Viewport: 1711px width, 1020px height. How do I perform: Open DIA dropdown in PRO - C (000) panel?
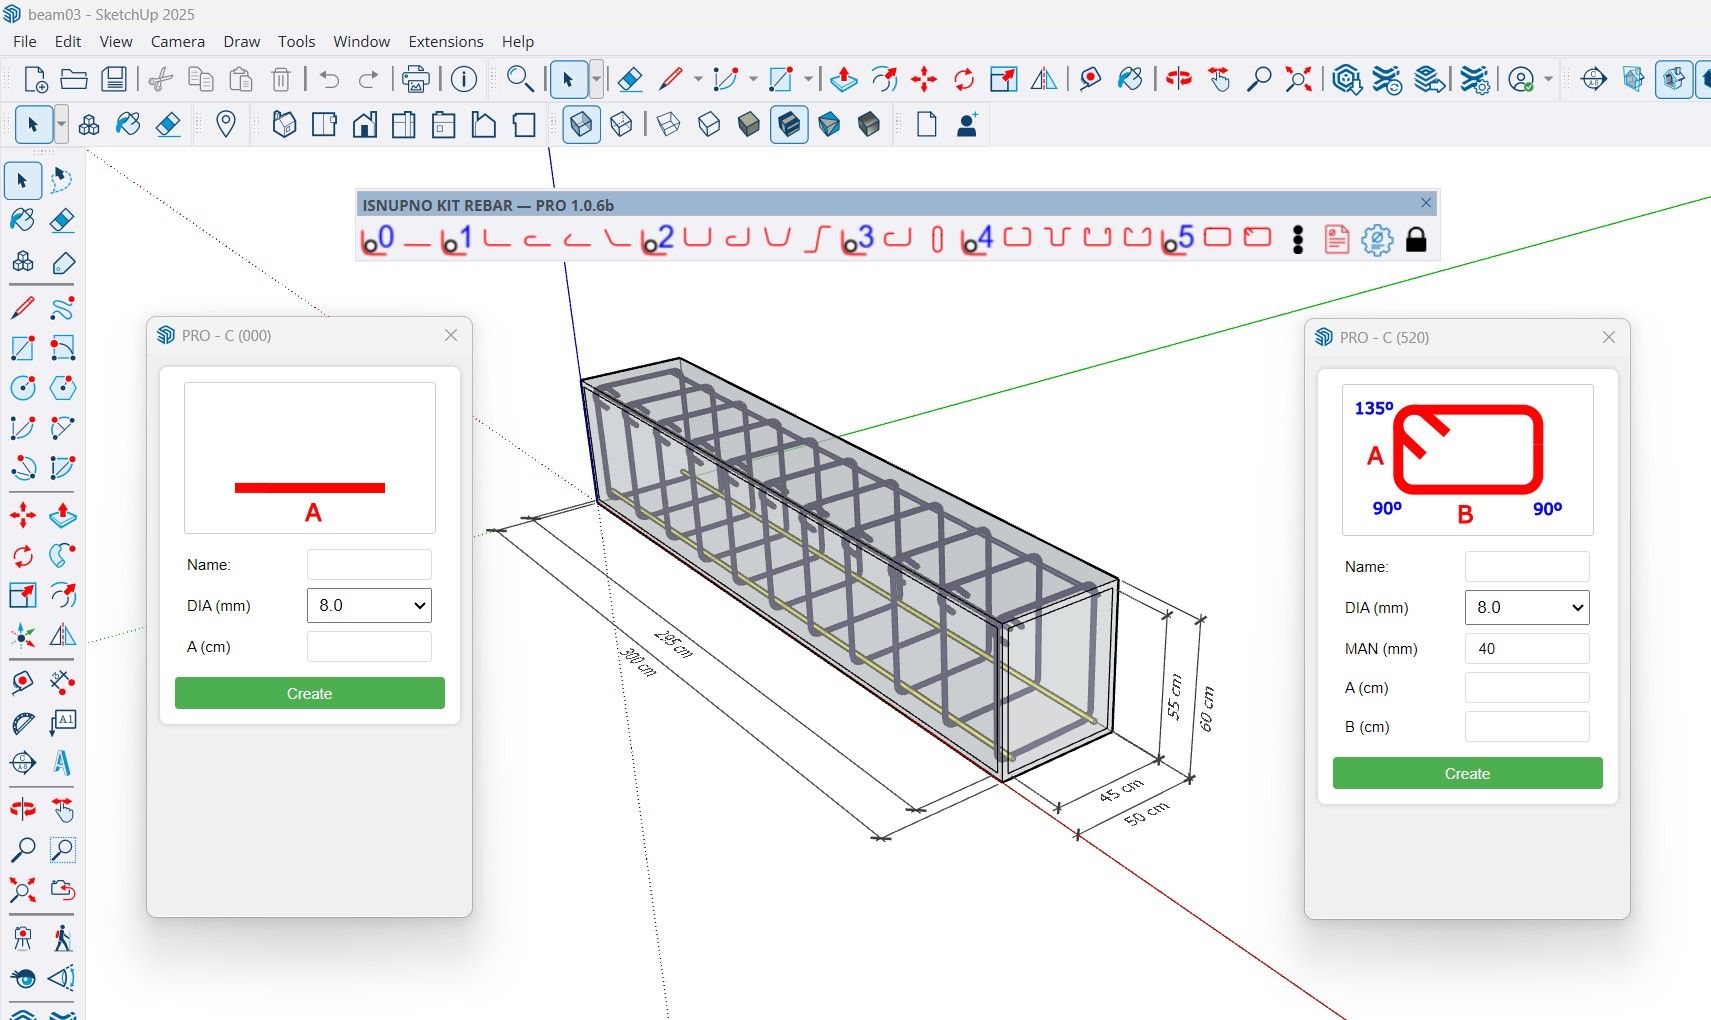[369, 606]
